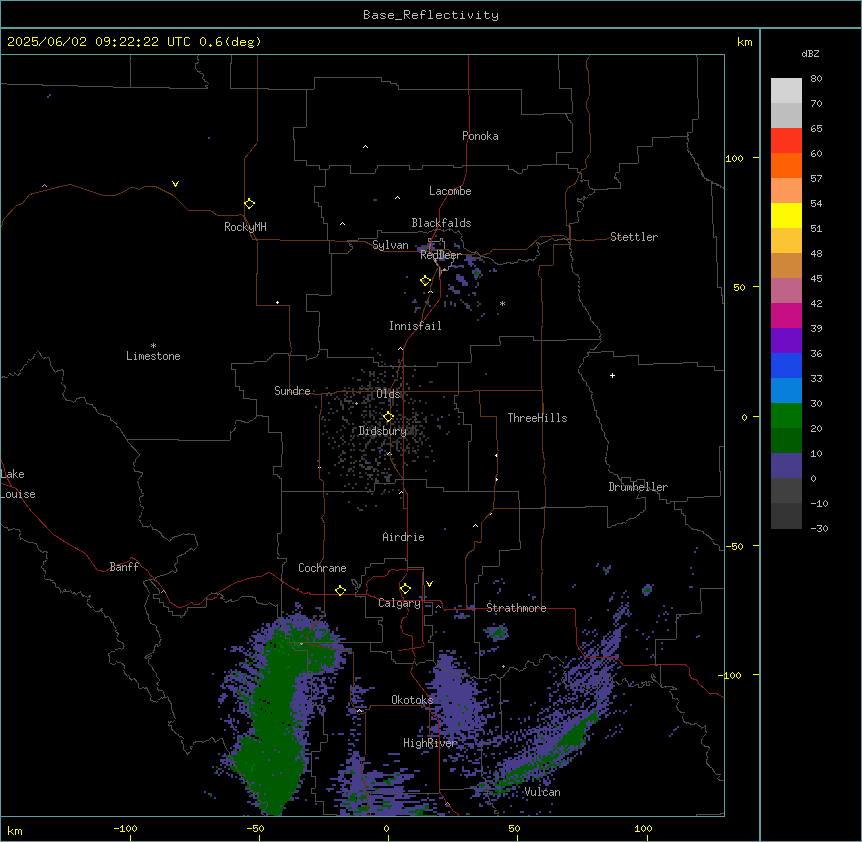Image resolution: width=862 pixels, height=842 pixels.
Task: Click the Olds town label
Action: 388,394
